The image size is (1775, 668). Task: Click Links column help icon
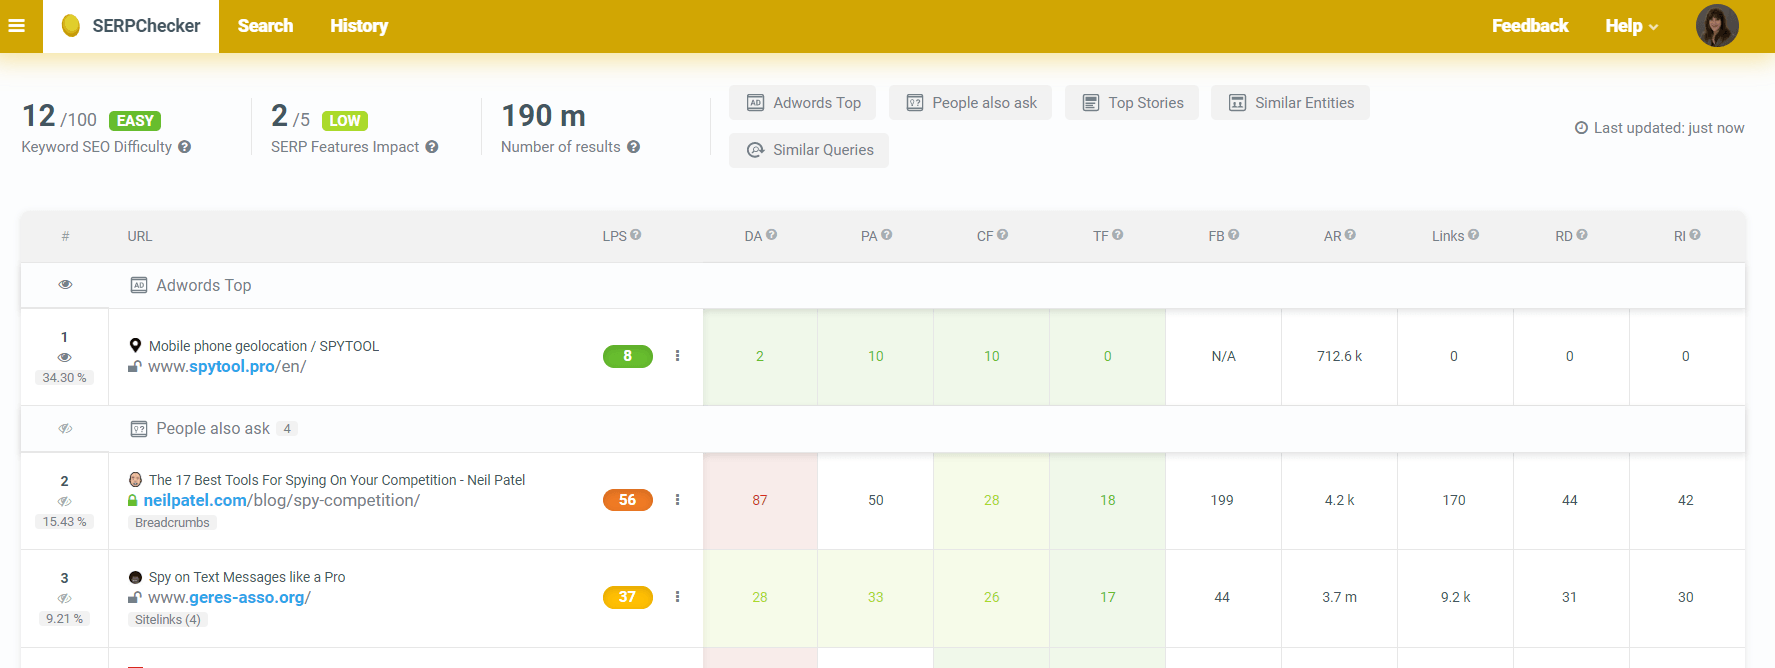1474,235
